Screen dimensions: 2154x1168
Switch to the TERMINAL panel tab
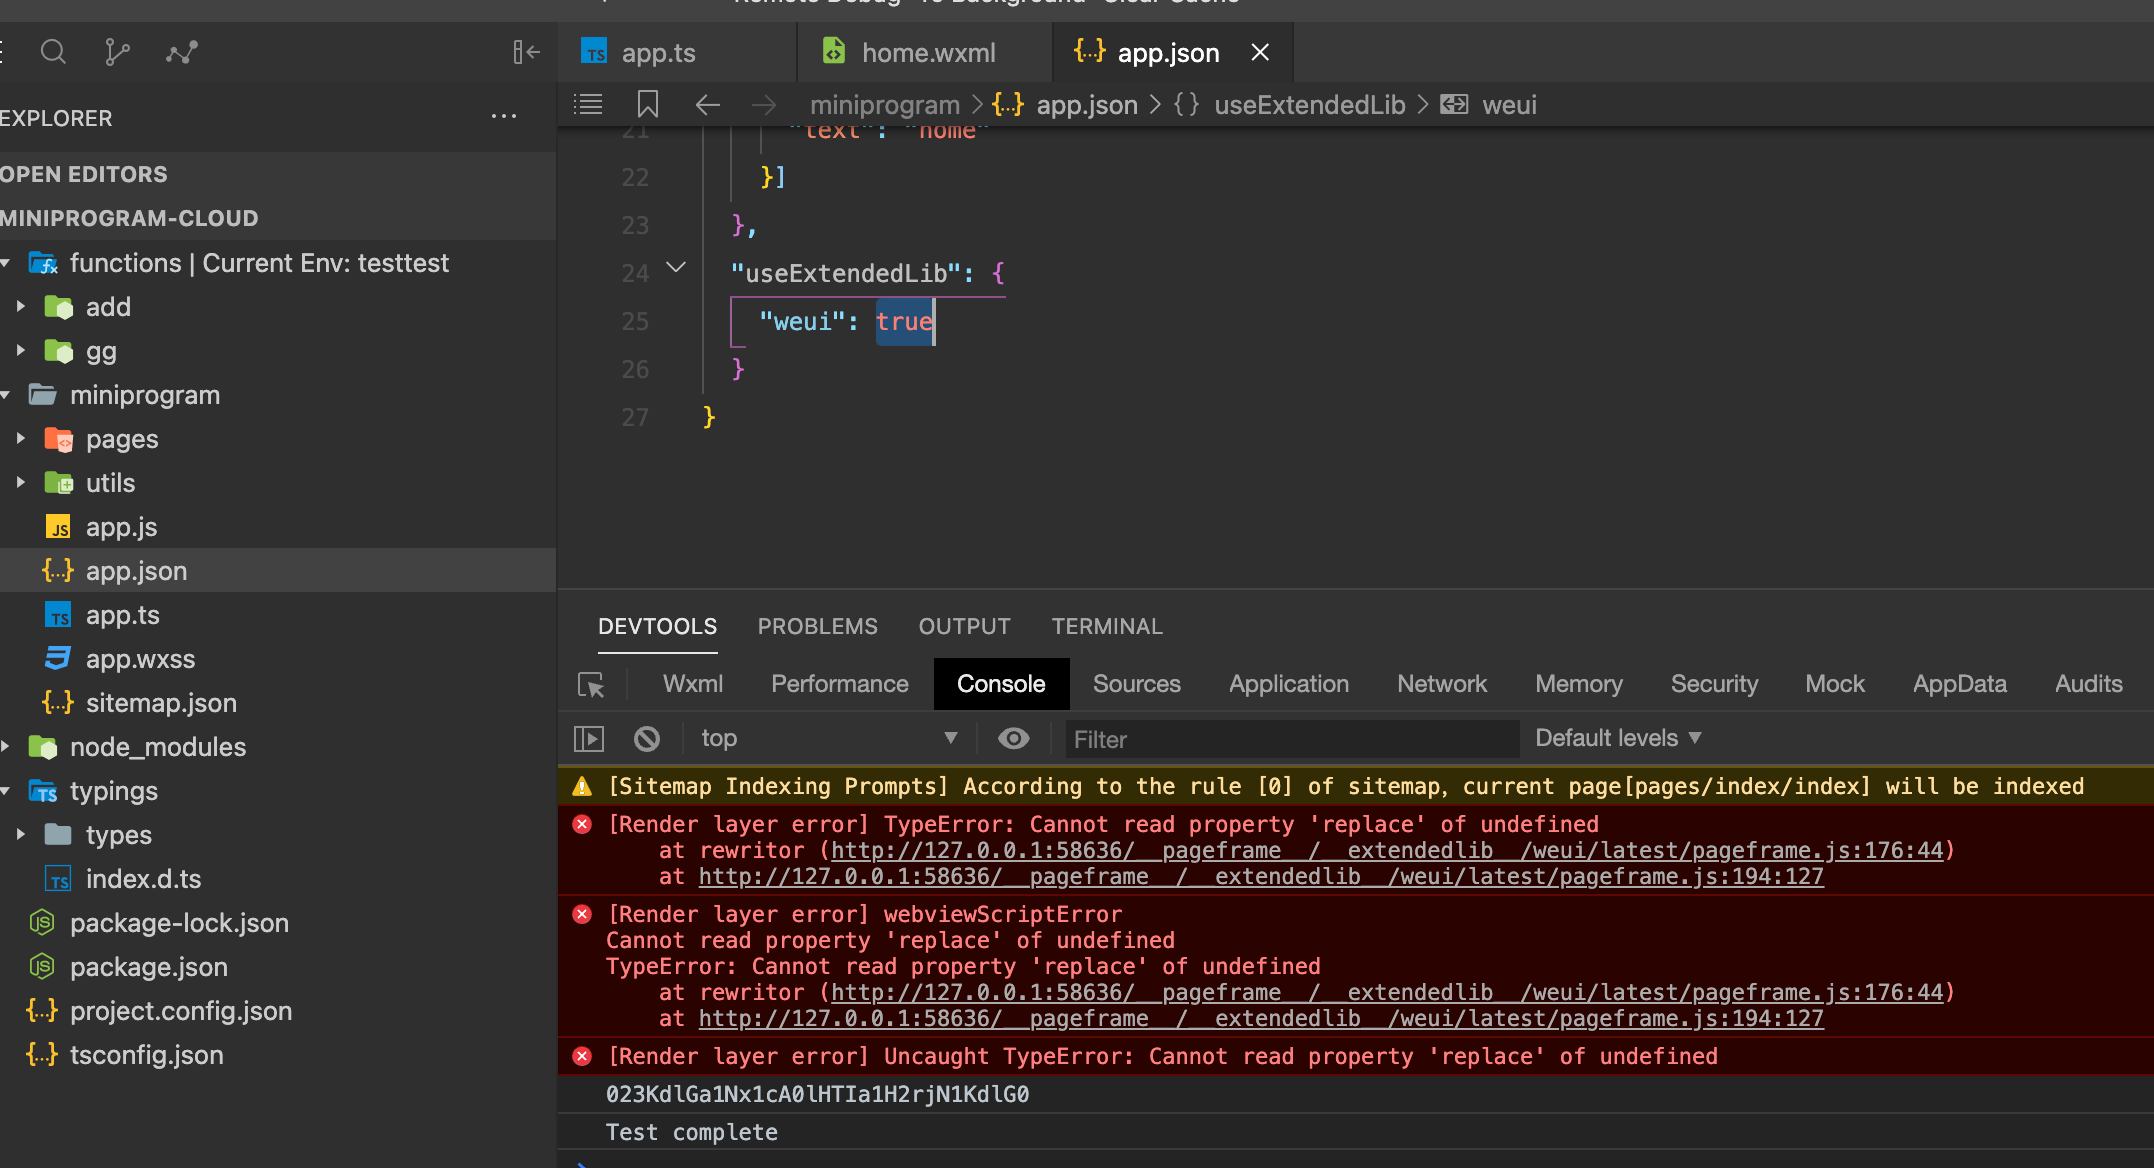pyautogui.click(x=1106, y=626)
